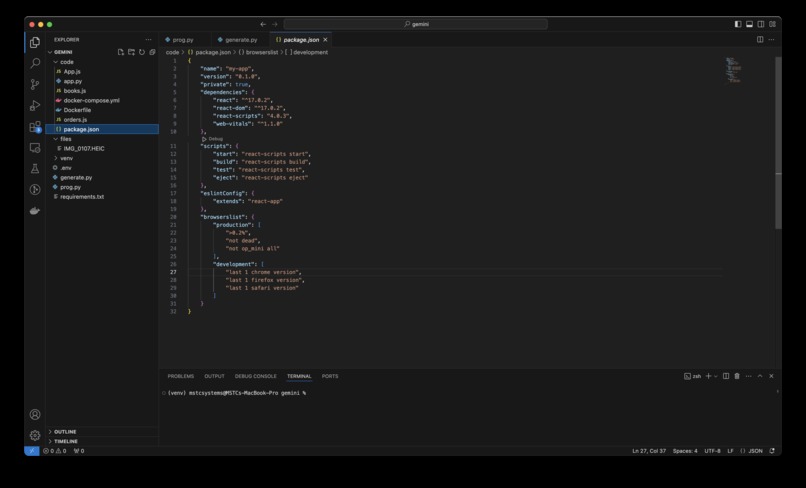
Task: Click errors and warnings count
Action: pyautogui.click(x=54, y=451)
